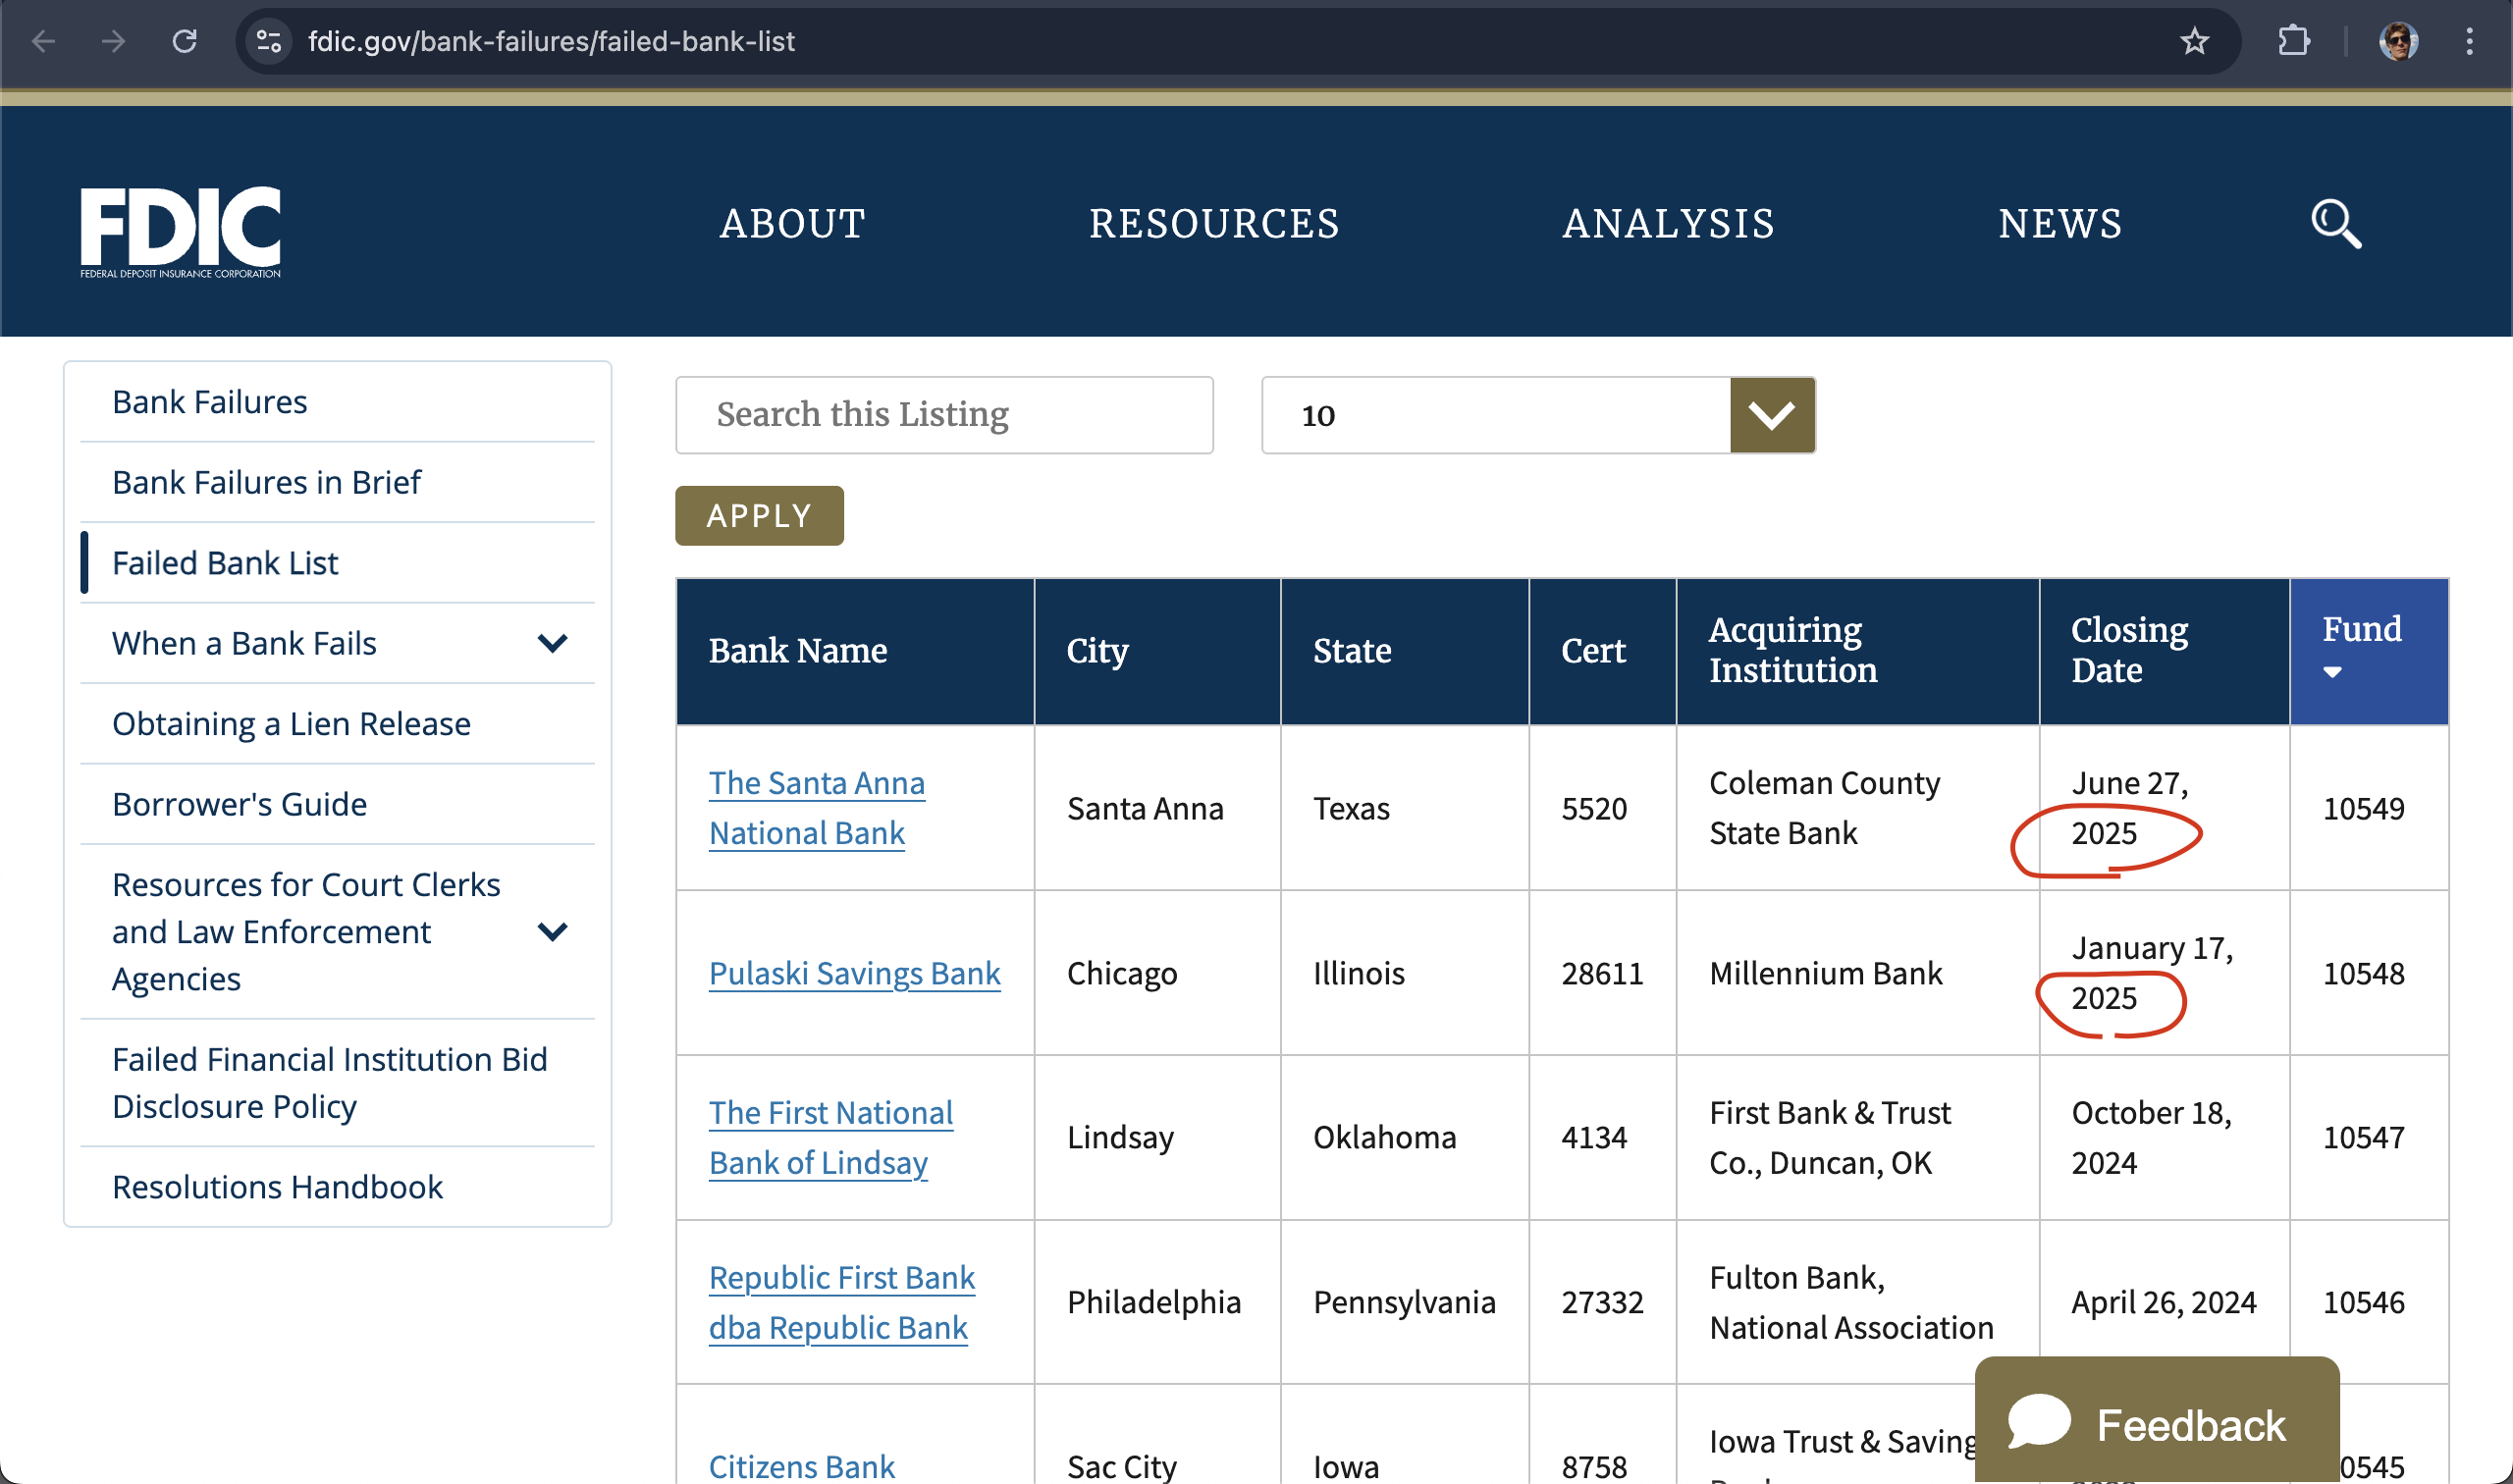Viewport: 2513px width, 1484px height.
Task: Expand Resources for Court Clerks chevron
Action: coord(552,932)
